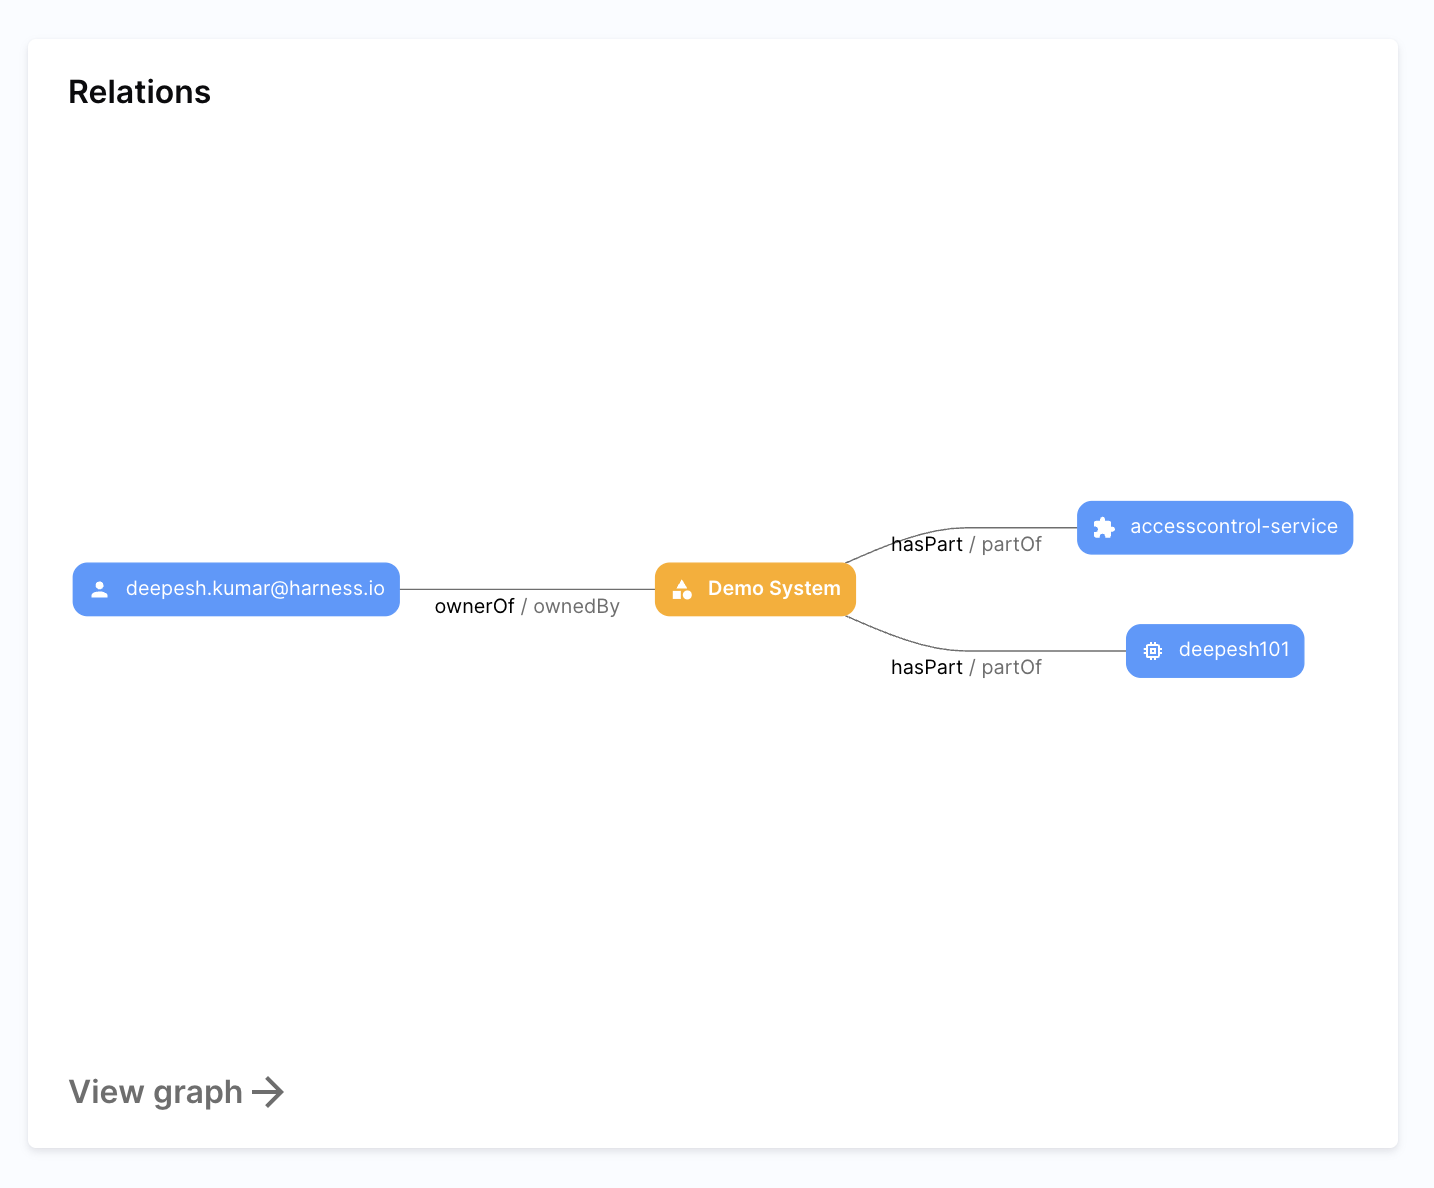Click hasPart label near deepesh101 edge

tap(926, 667)
